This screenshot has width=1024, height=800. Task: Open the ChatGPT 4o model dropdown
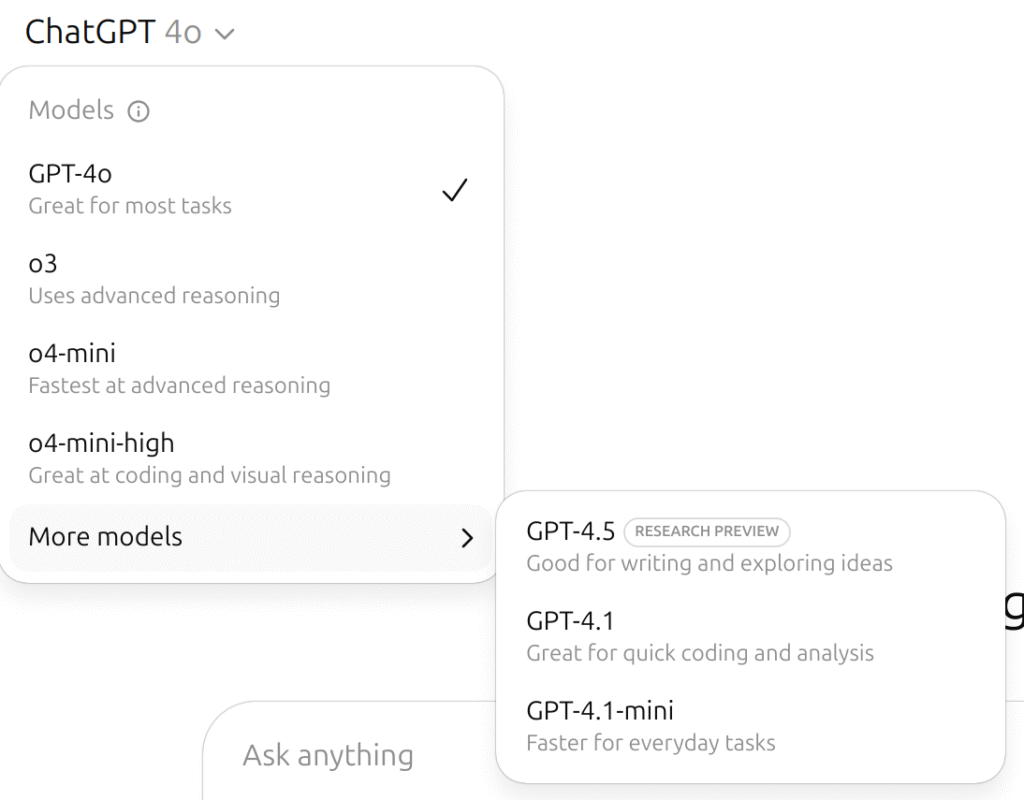pyautogui.click(x=128, y=32)
